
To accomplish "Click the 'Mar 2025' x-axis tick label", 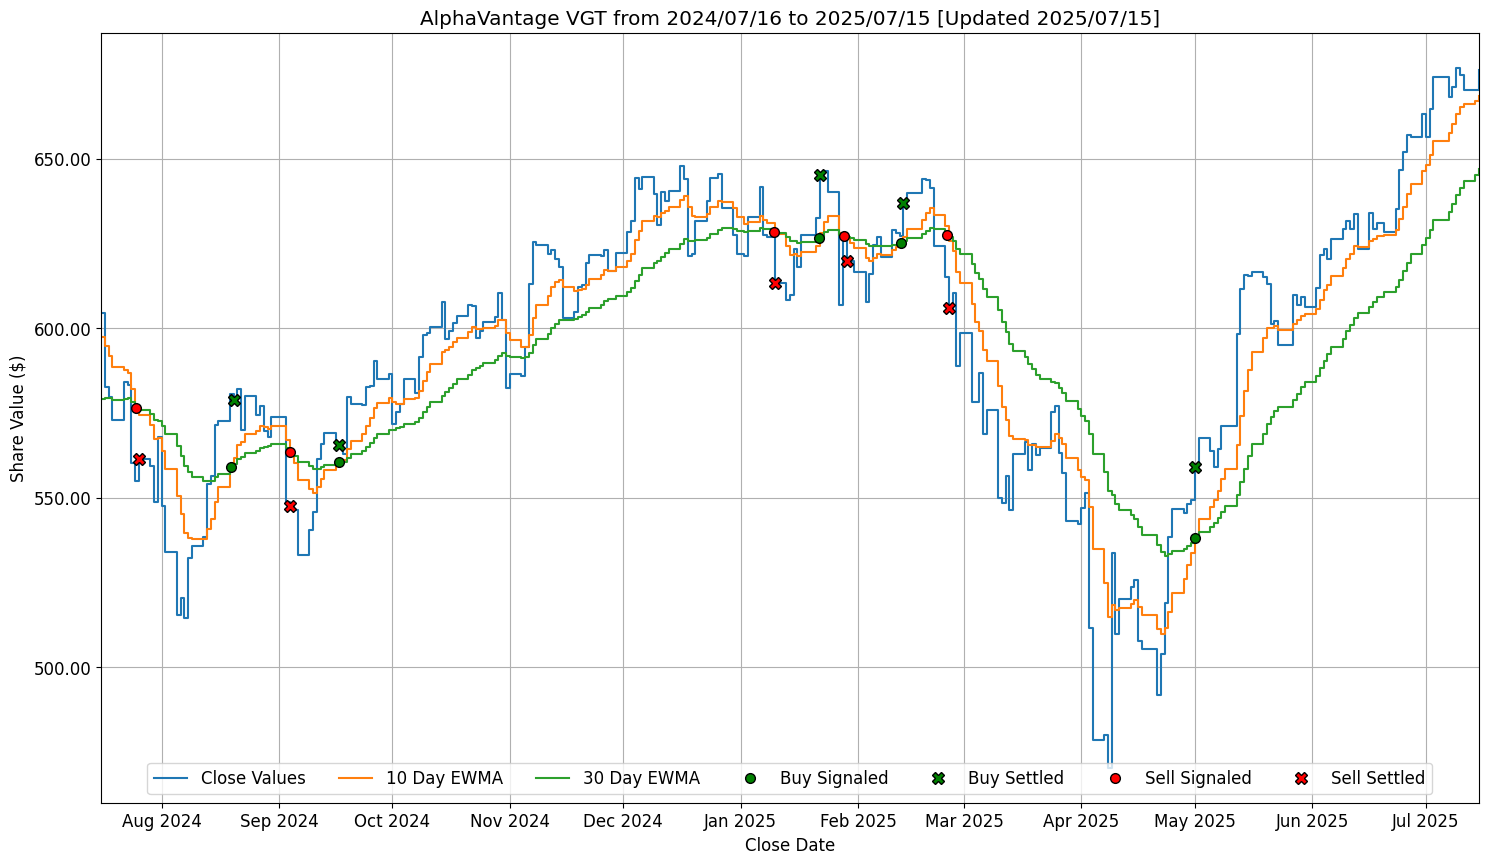I will (x=964, y=821).
